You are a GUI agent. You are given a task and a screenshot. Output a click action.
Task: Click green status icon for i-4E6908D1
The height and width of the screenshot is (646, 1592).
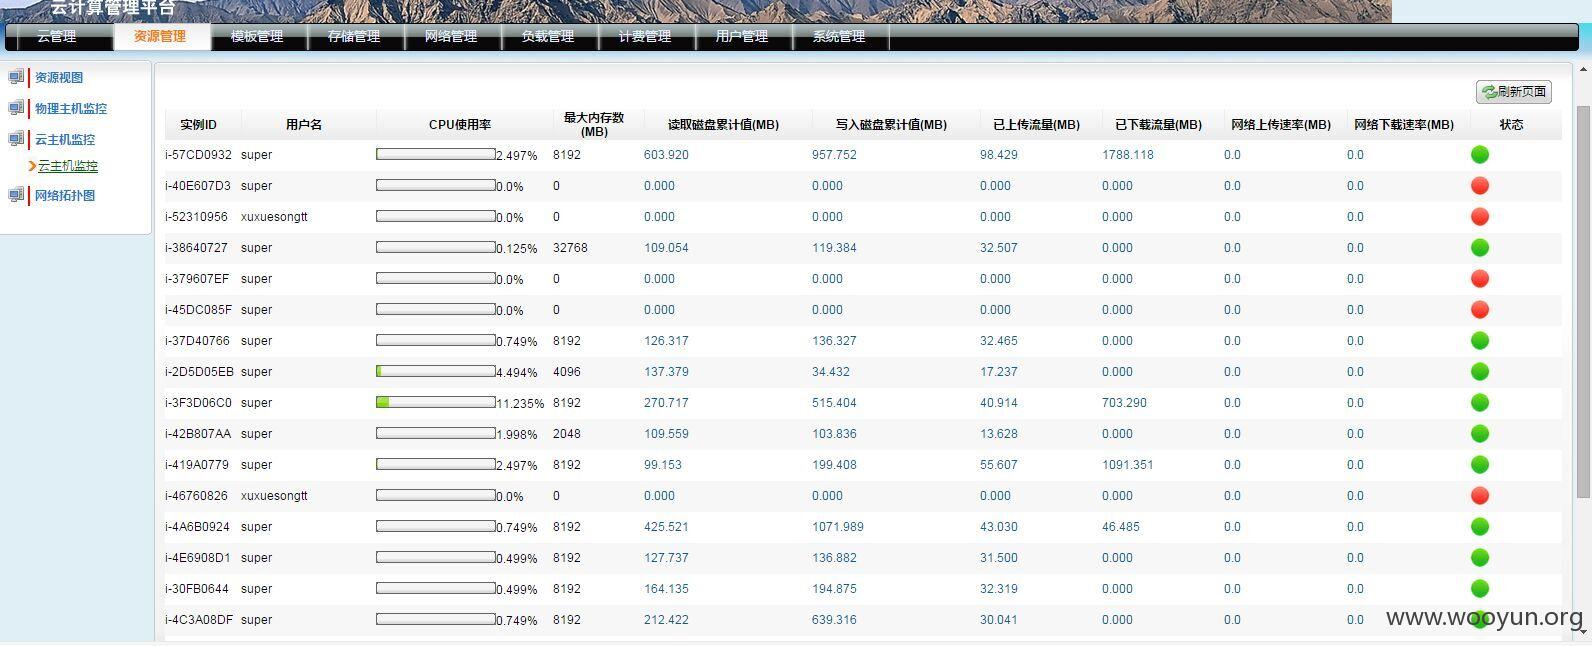[1480, 558]
